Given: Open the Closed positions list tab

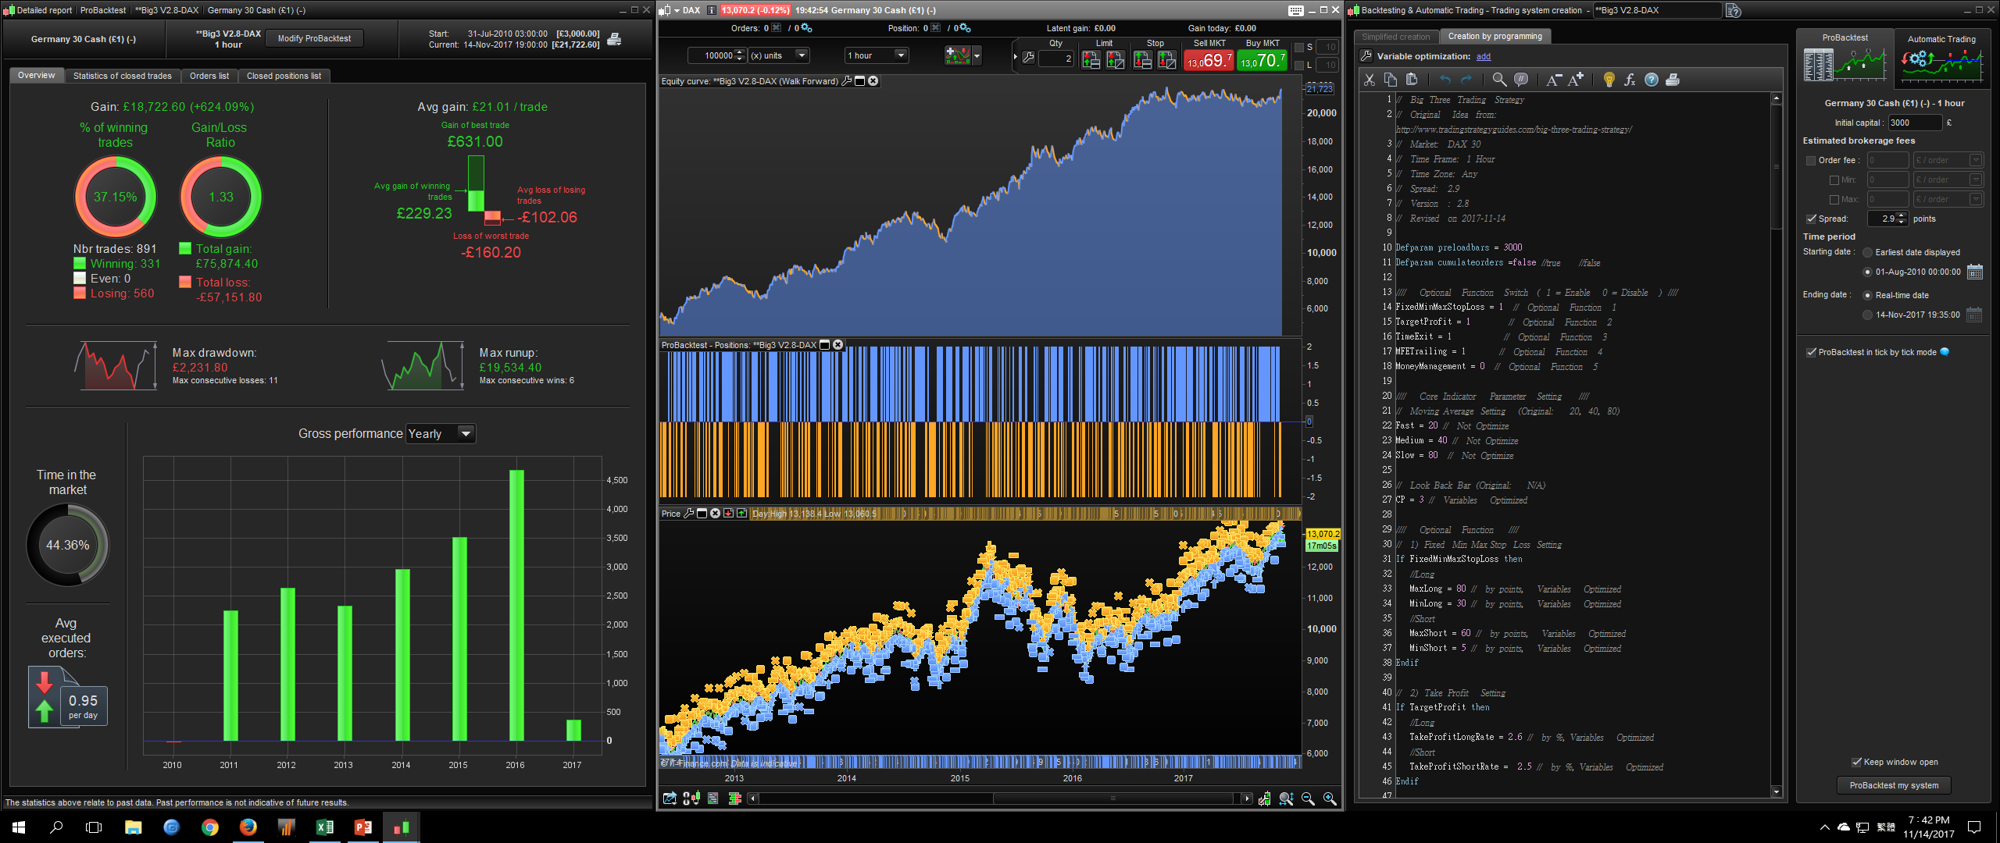Looking at the screenshot, I should click(284, 76).
